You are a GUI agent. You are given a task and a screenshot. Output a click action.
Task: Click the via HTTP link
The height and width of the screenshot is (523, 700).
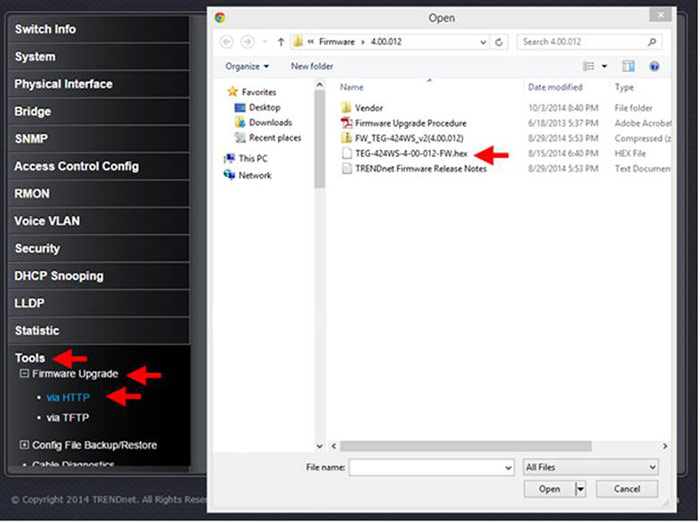click(x=68, y=397)
